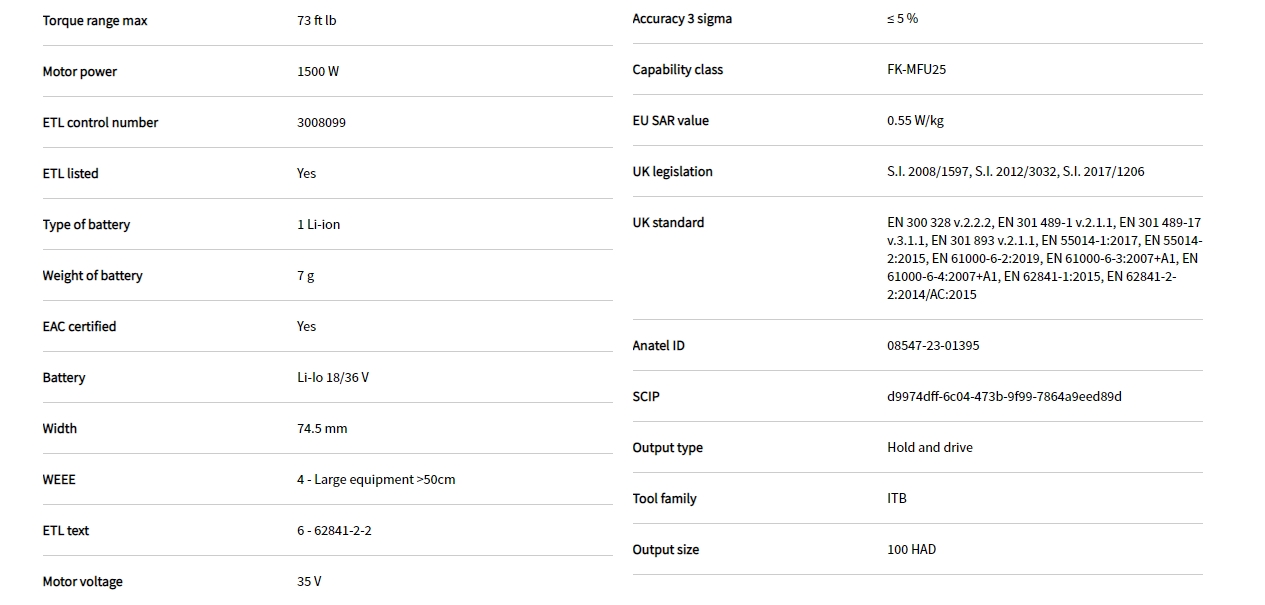This screenshot has height=605, width=1265.
Task: Click the 0.55 W/kg SAR value
Action: [x=915, y=121]
